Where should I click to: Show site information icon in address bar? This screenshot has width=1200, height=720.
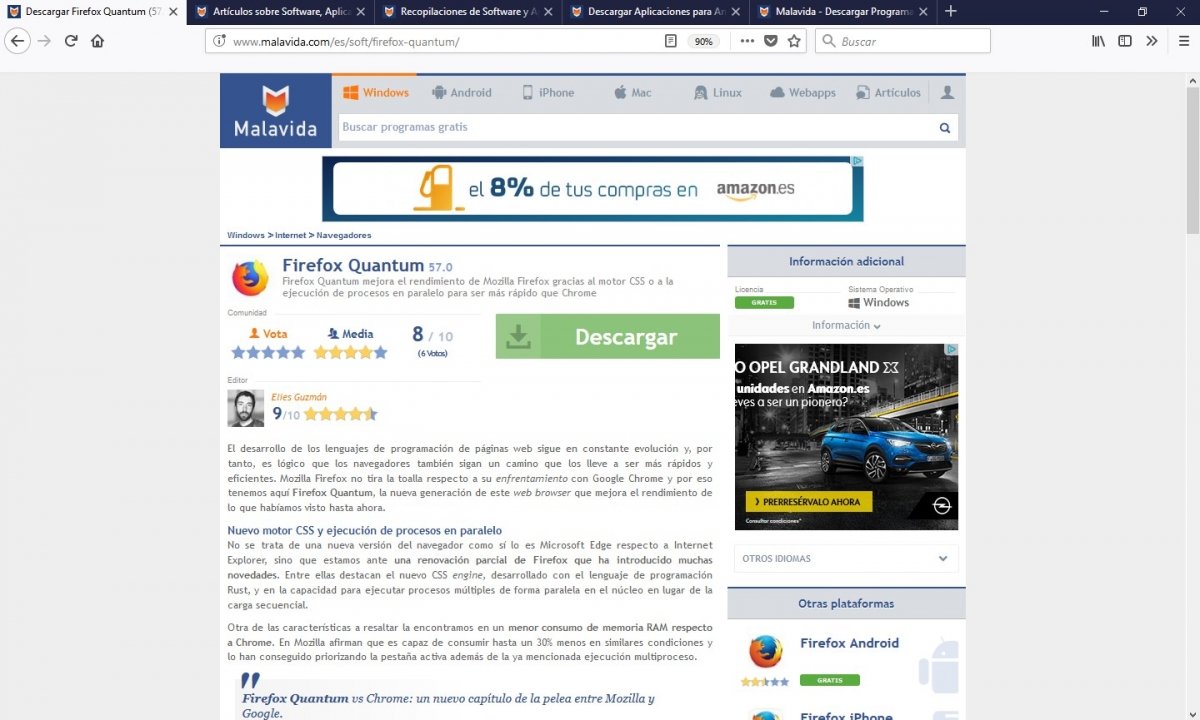(219, 41)
